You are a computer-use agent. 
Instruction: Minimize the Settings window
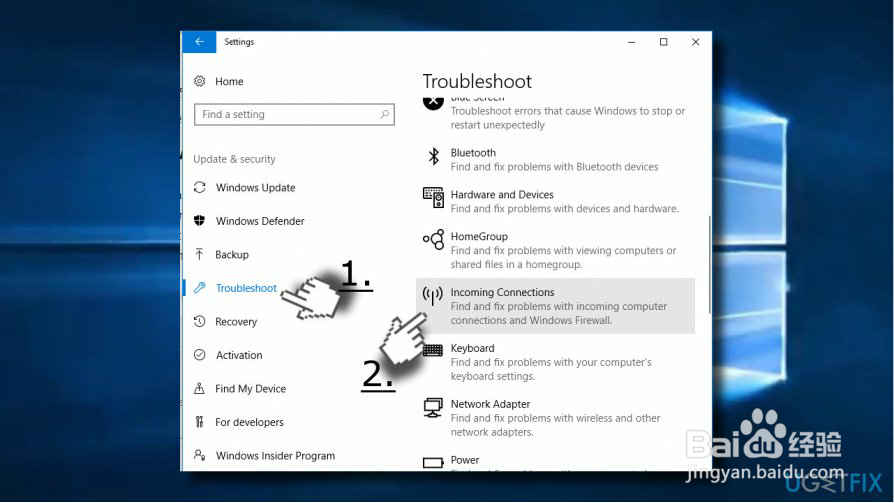[631, 42]
